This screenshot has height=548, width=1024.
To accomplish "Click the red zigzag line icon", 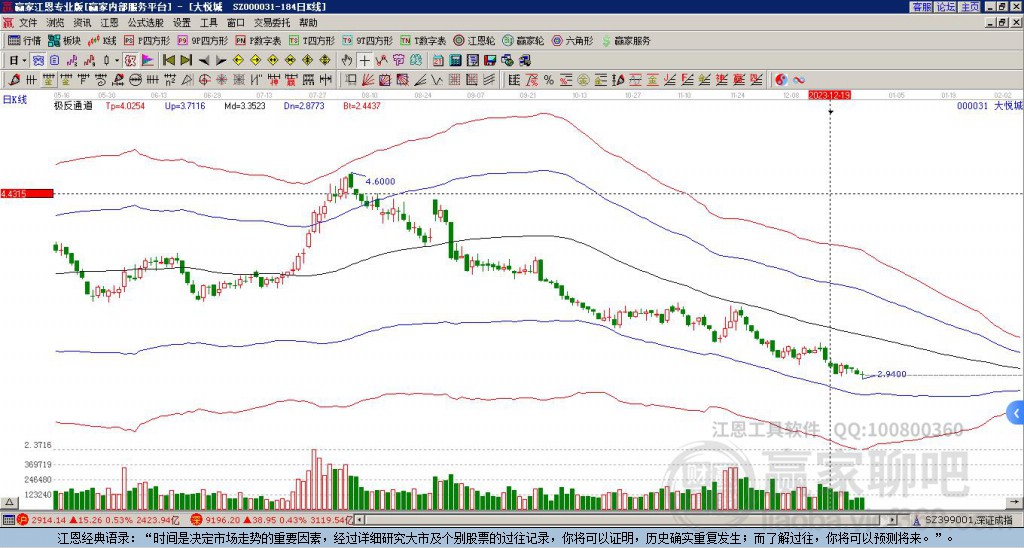I will [381, 61].
